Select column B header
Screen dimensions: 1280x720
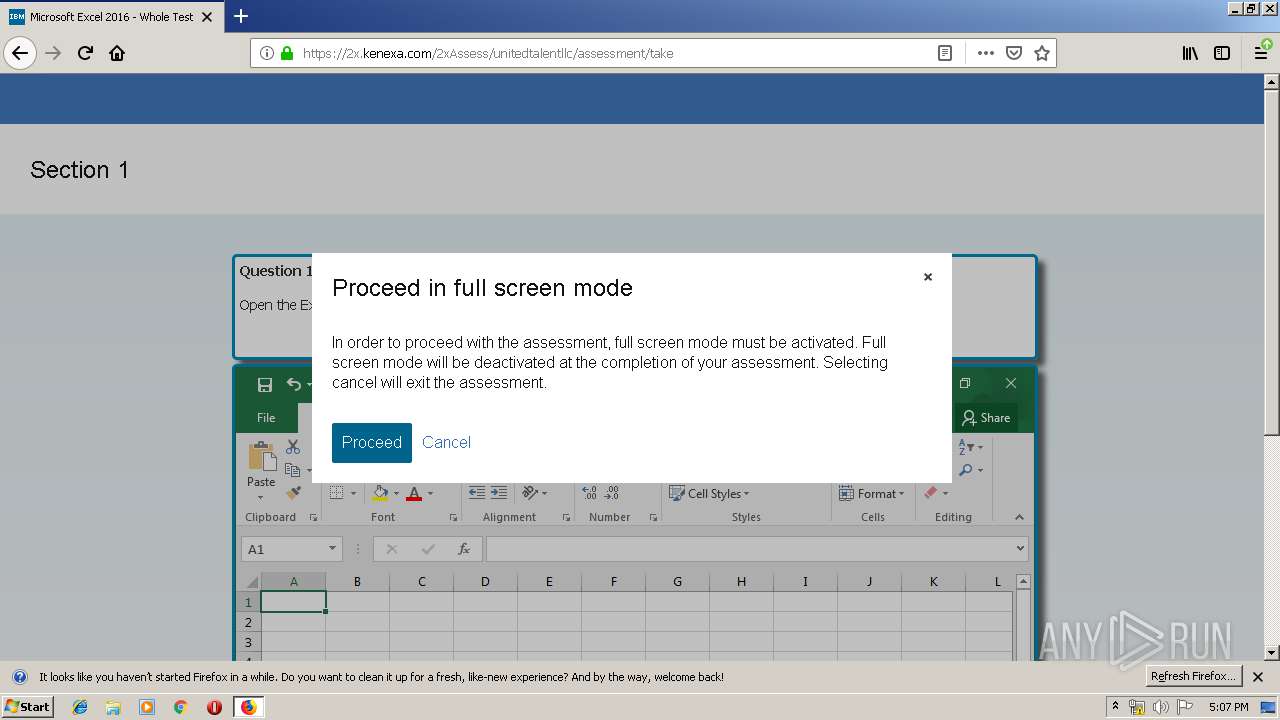[357, 581]
